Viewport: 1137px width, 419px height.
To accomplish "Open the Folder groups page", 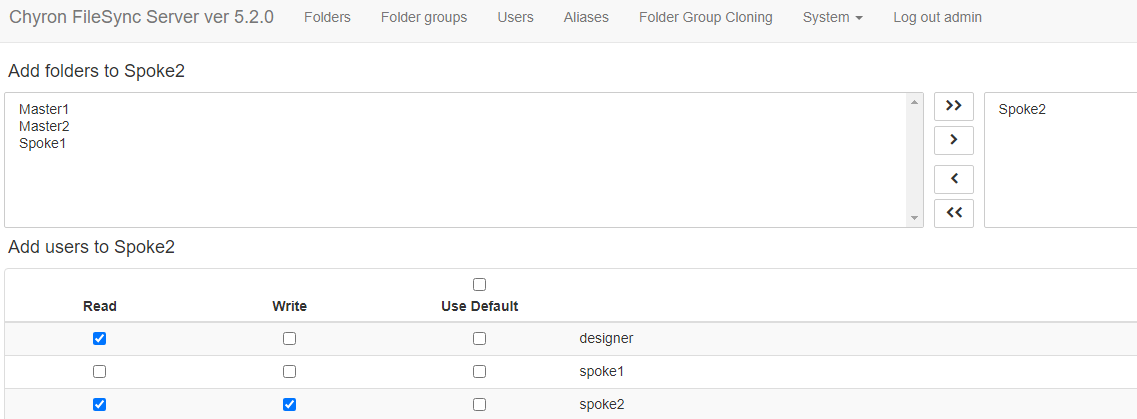I will 424,18.
